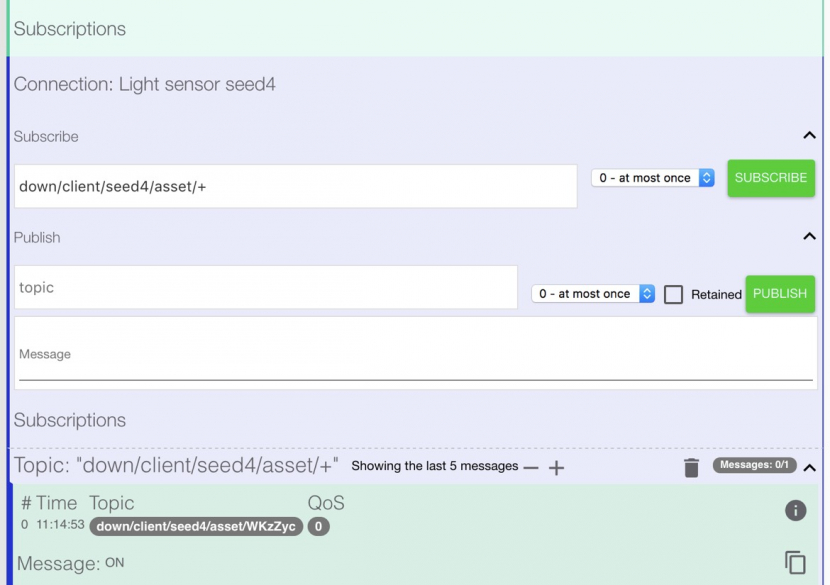Click the subscription topic input field
Viewport: 830px width, 585px height.
click(x=295, y=185)
